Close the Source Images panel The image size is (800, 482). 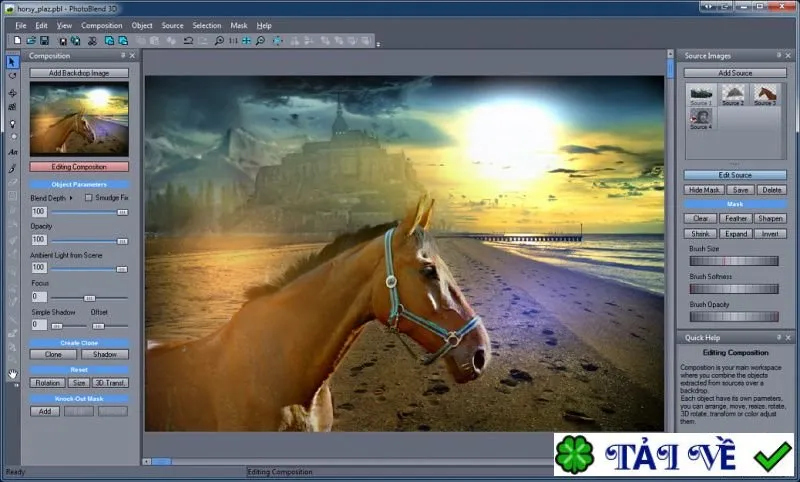click(788, 55)
